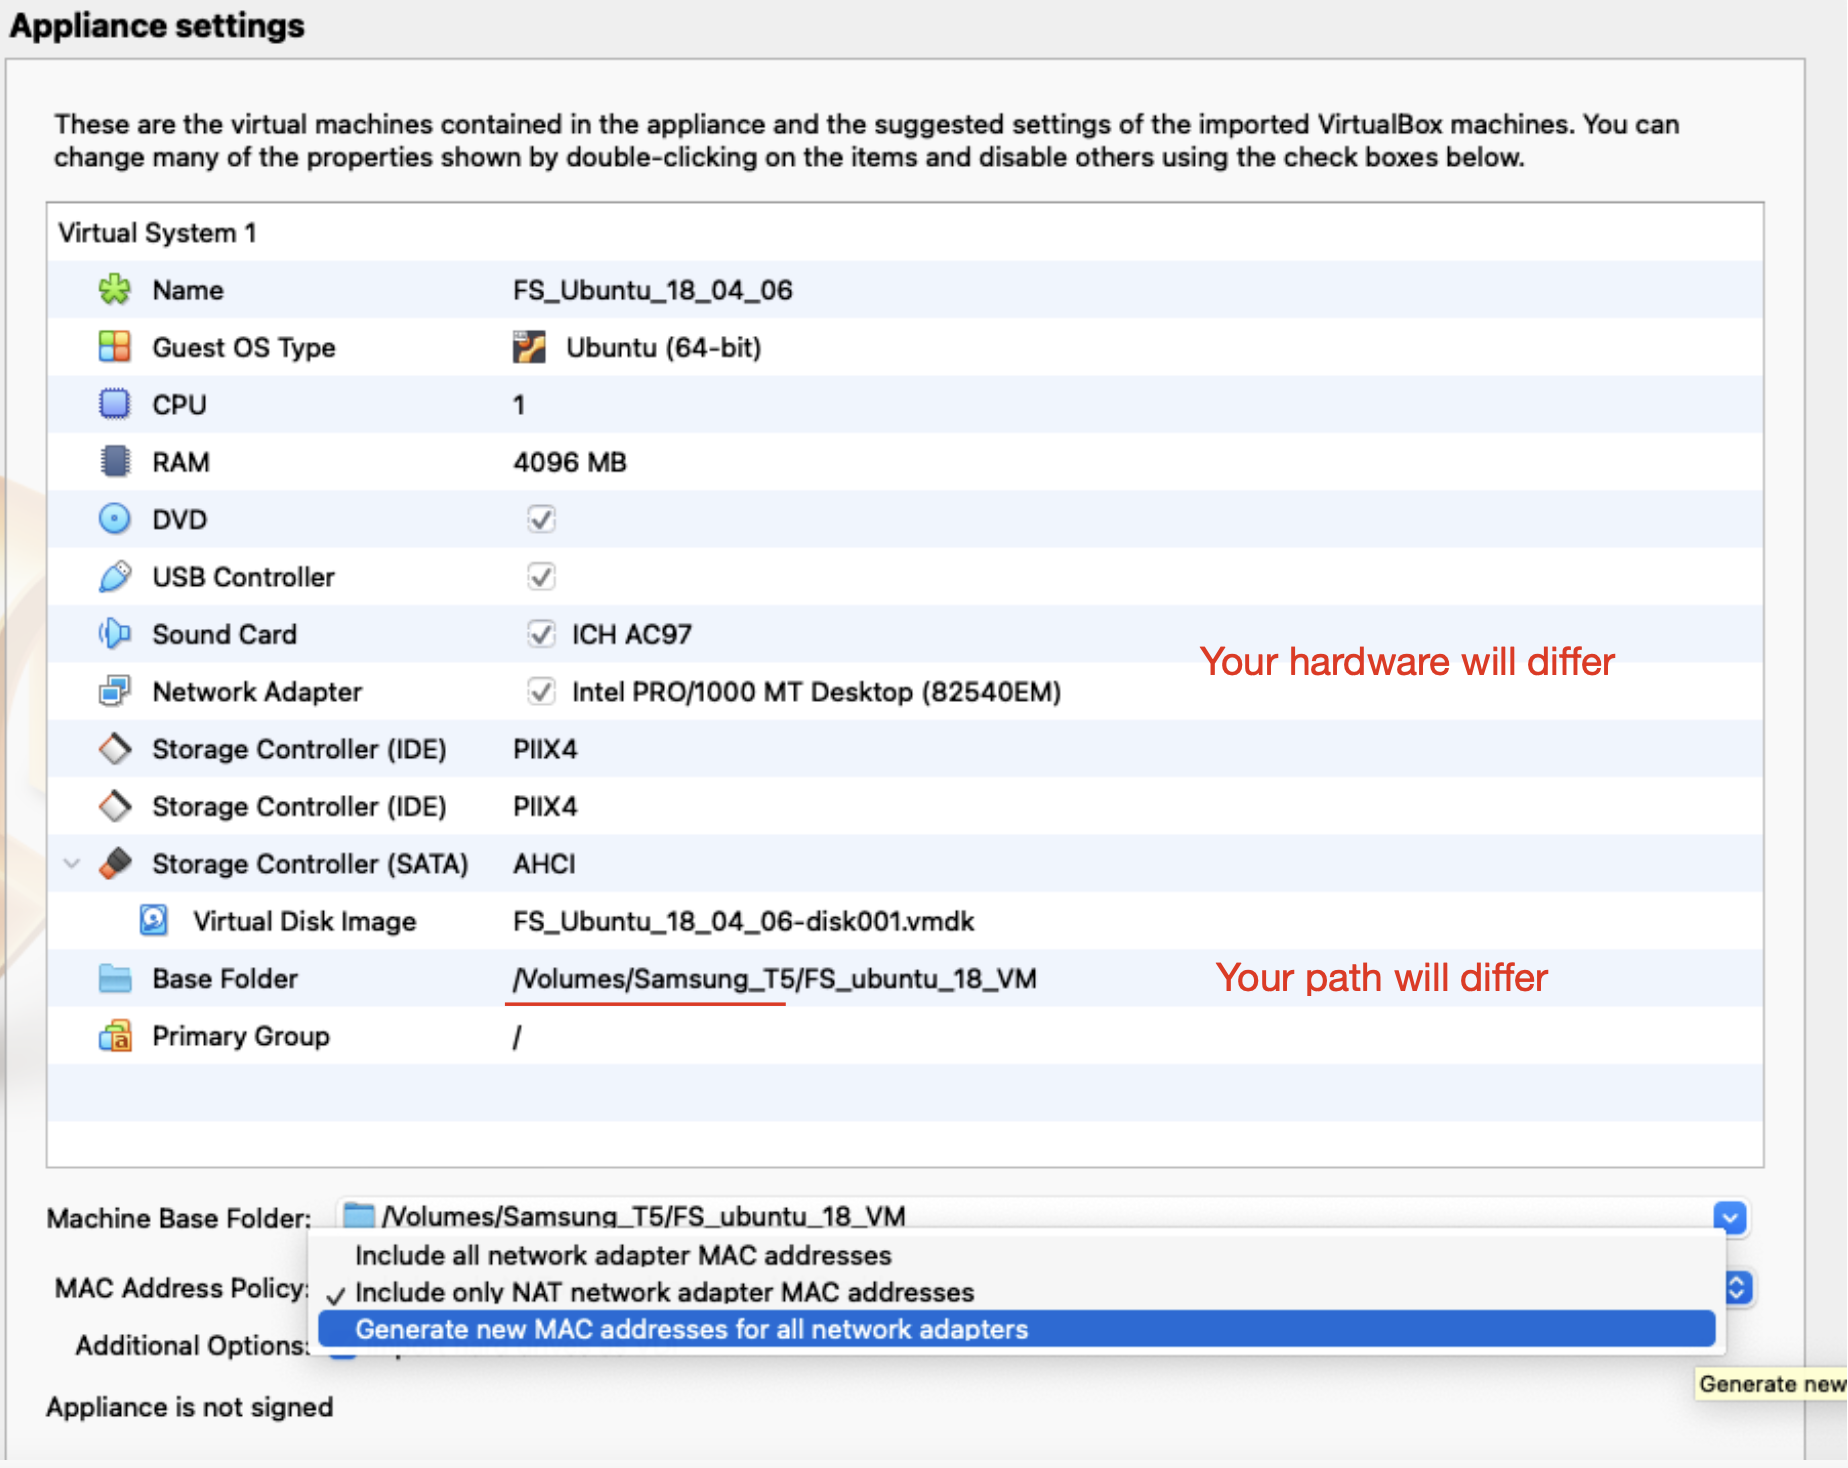Click the Guest OS Type icon
The height and width of the screenshot is (1468, 1848).
point(115,347)
